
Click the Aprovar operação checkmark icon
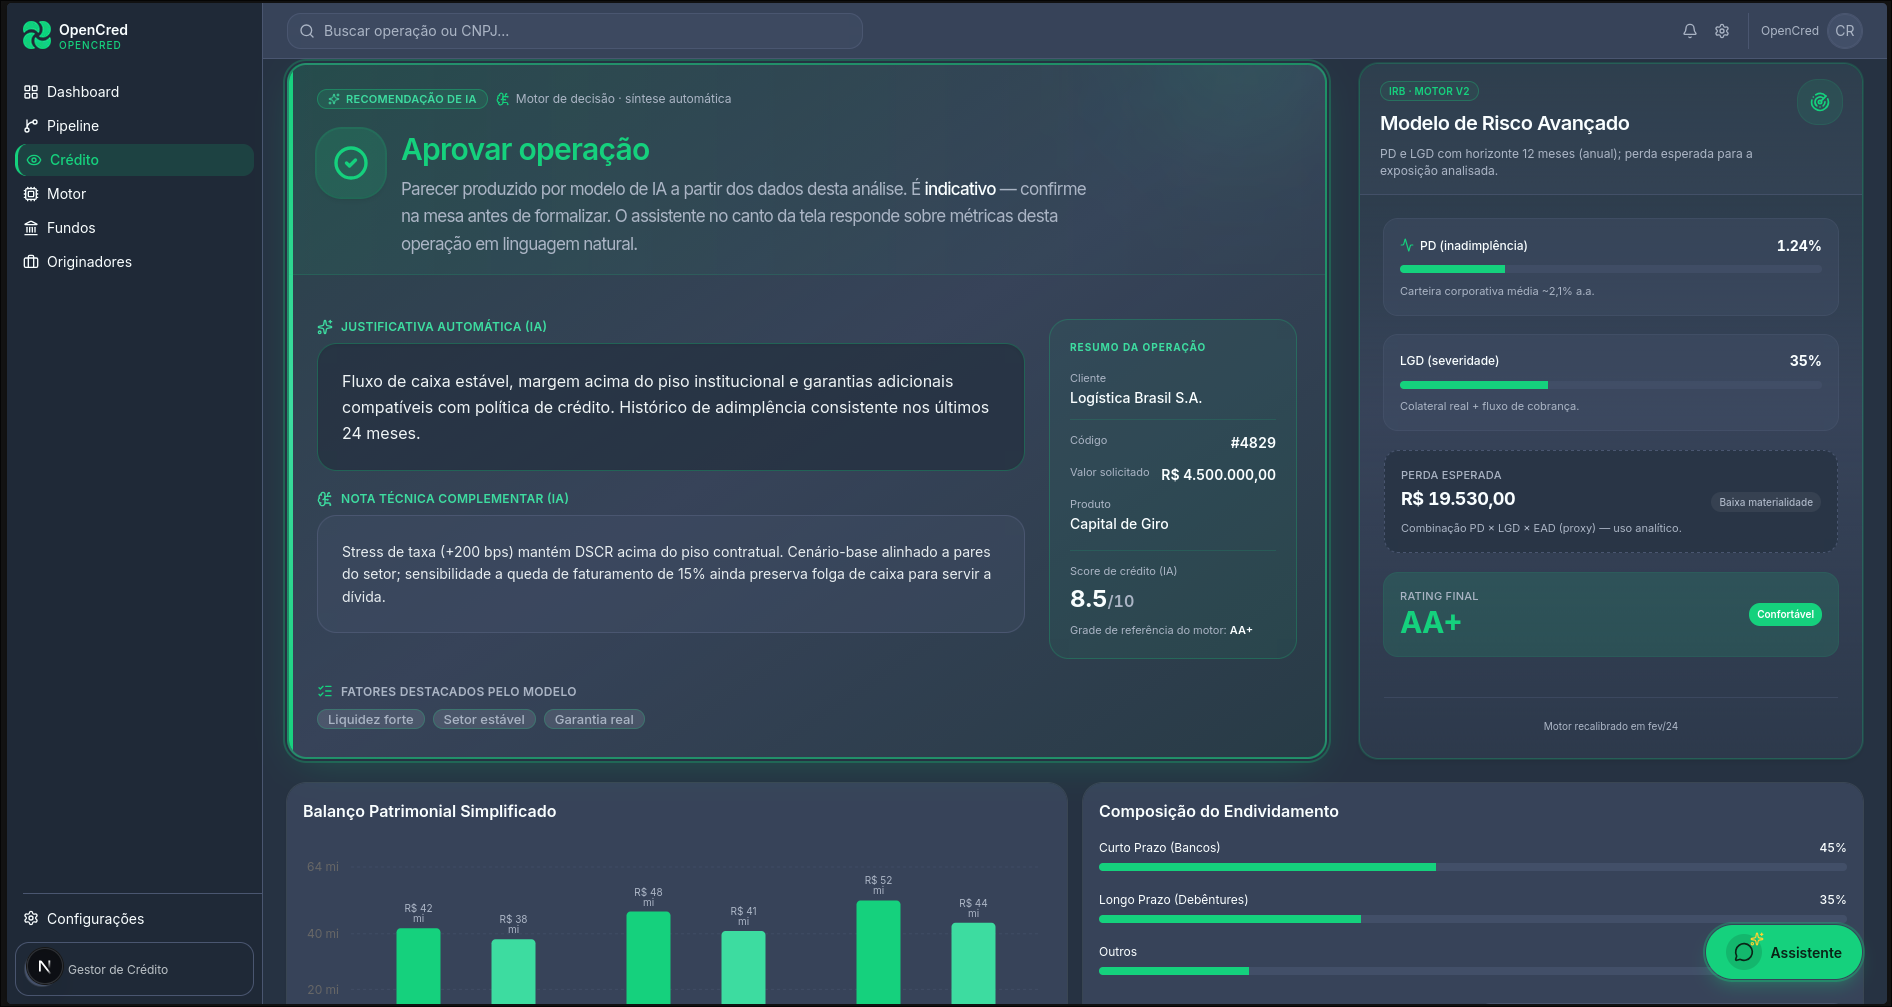(x=351, y=163)
